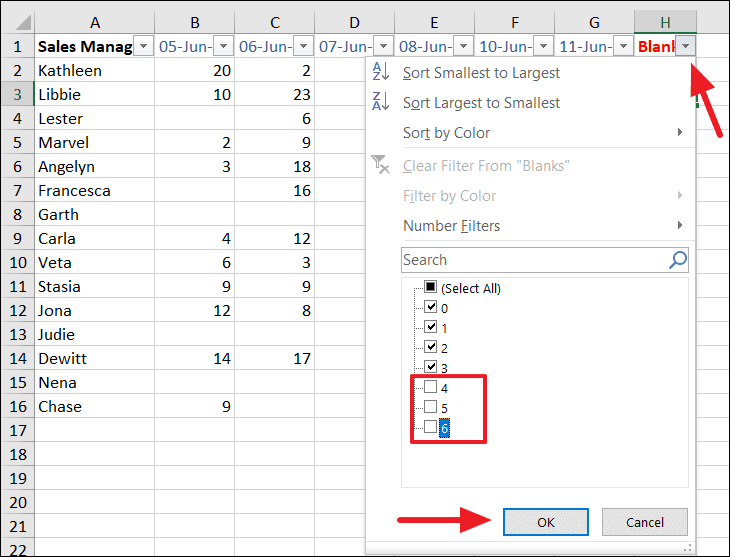This screenshot has width=730, height=557.
Task: Confirm the filter with the OK button
Action: (546, 522)
